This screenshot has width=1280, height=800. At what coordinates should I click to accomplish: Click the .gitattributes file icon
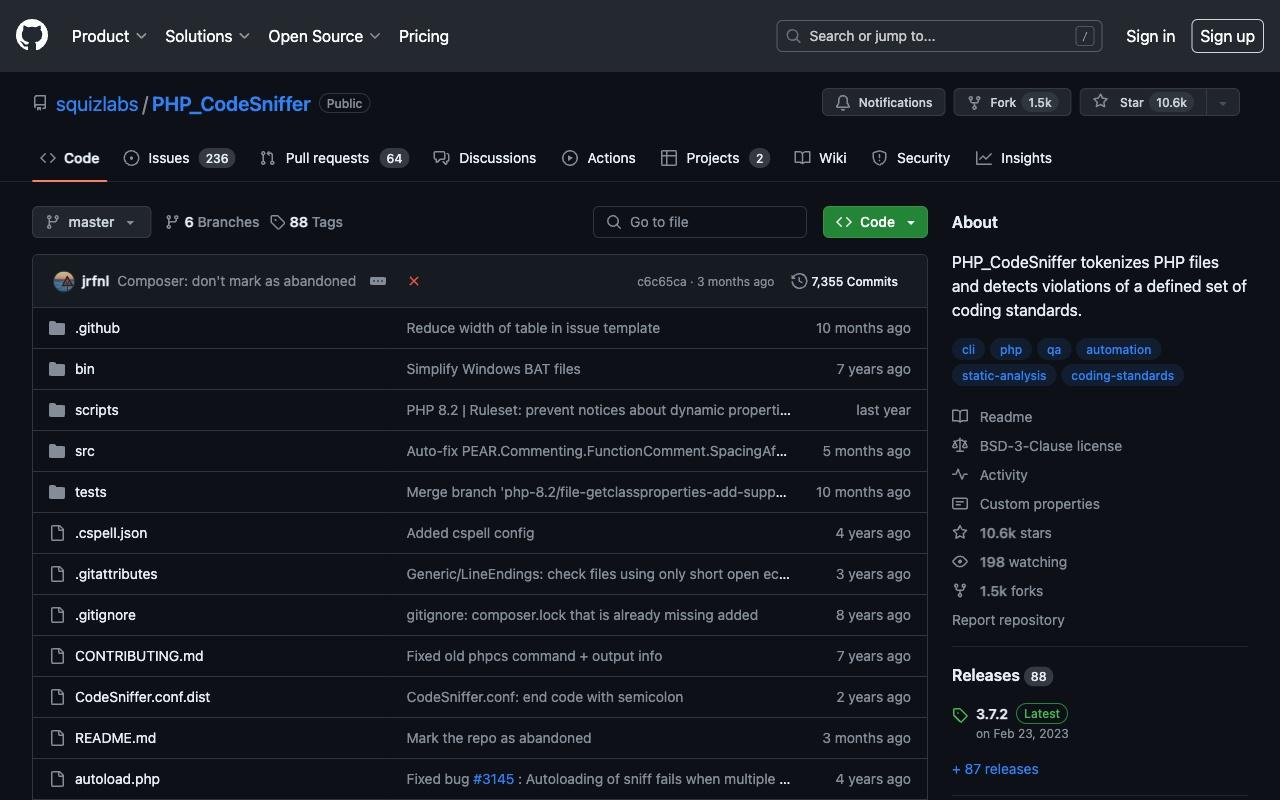point(57,574)
